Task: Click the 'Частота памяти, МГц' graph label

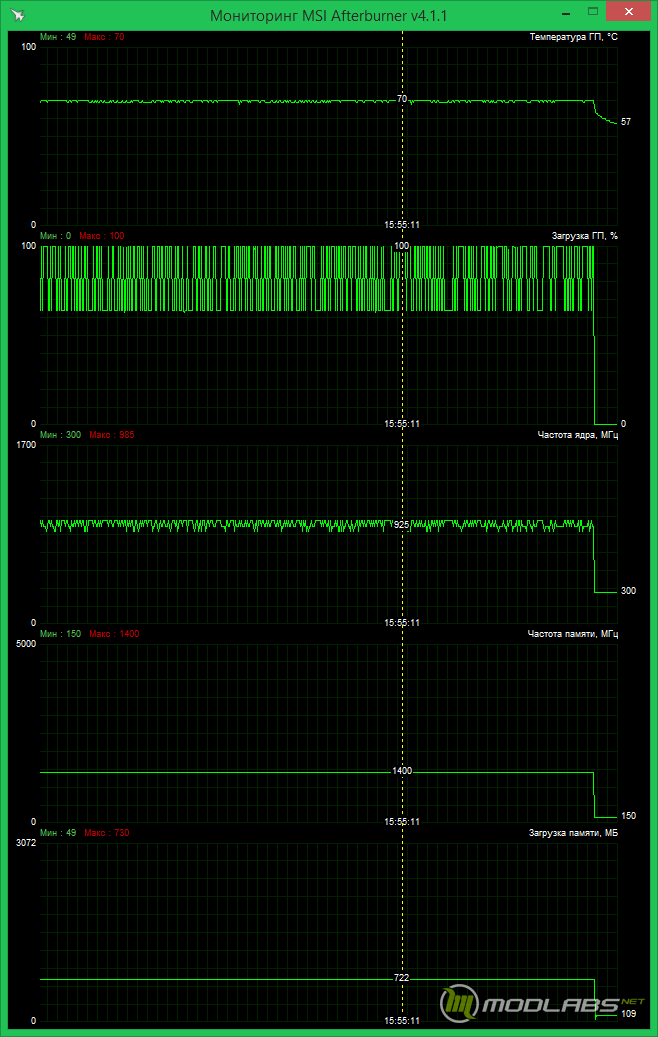Action: coord(573,634)
